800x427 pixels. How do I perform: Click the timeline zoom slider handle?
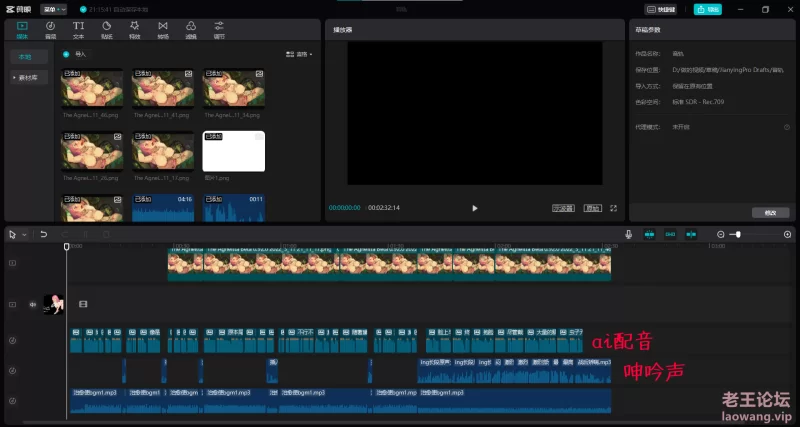coord(738,234)
